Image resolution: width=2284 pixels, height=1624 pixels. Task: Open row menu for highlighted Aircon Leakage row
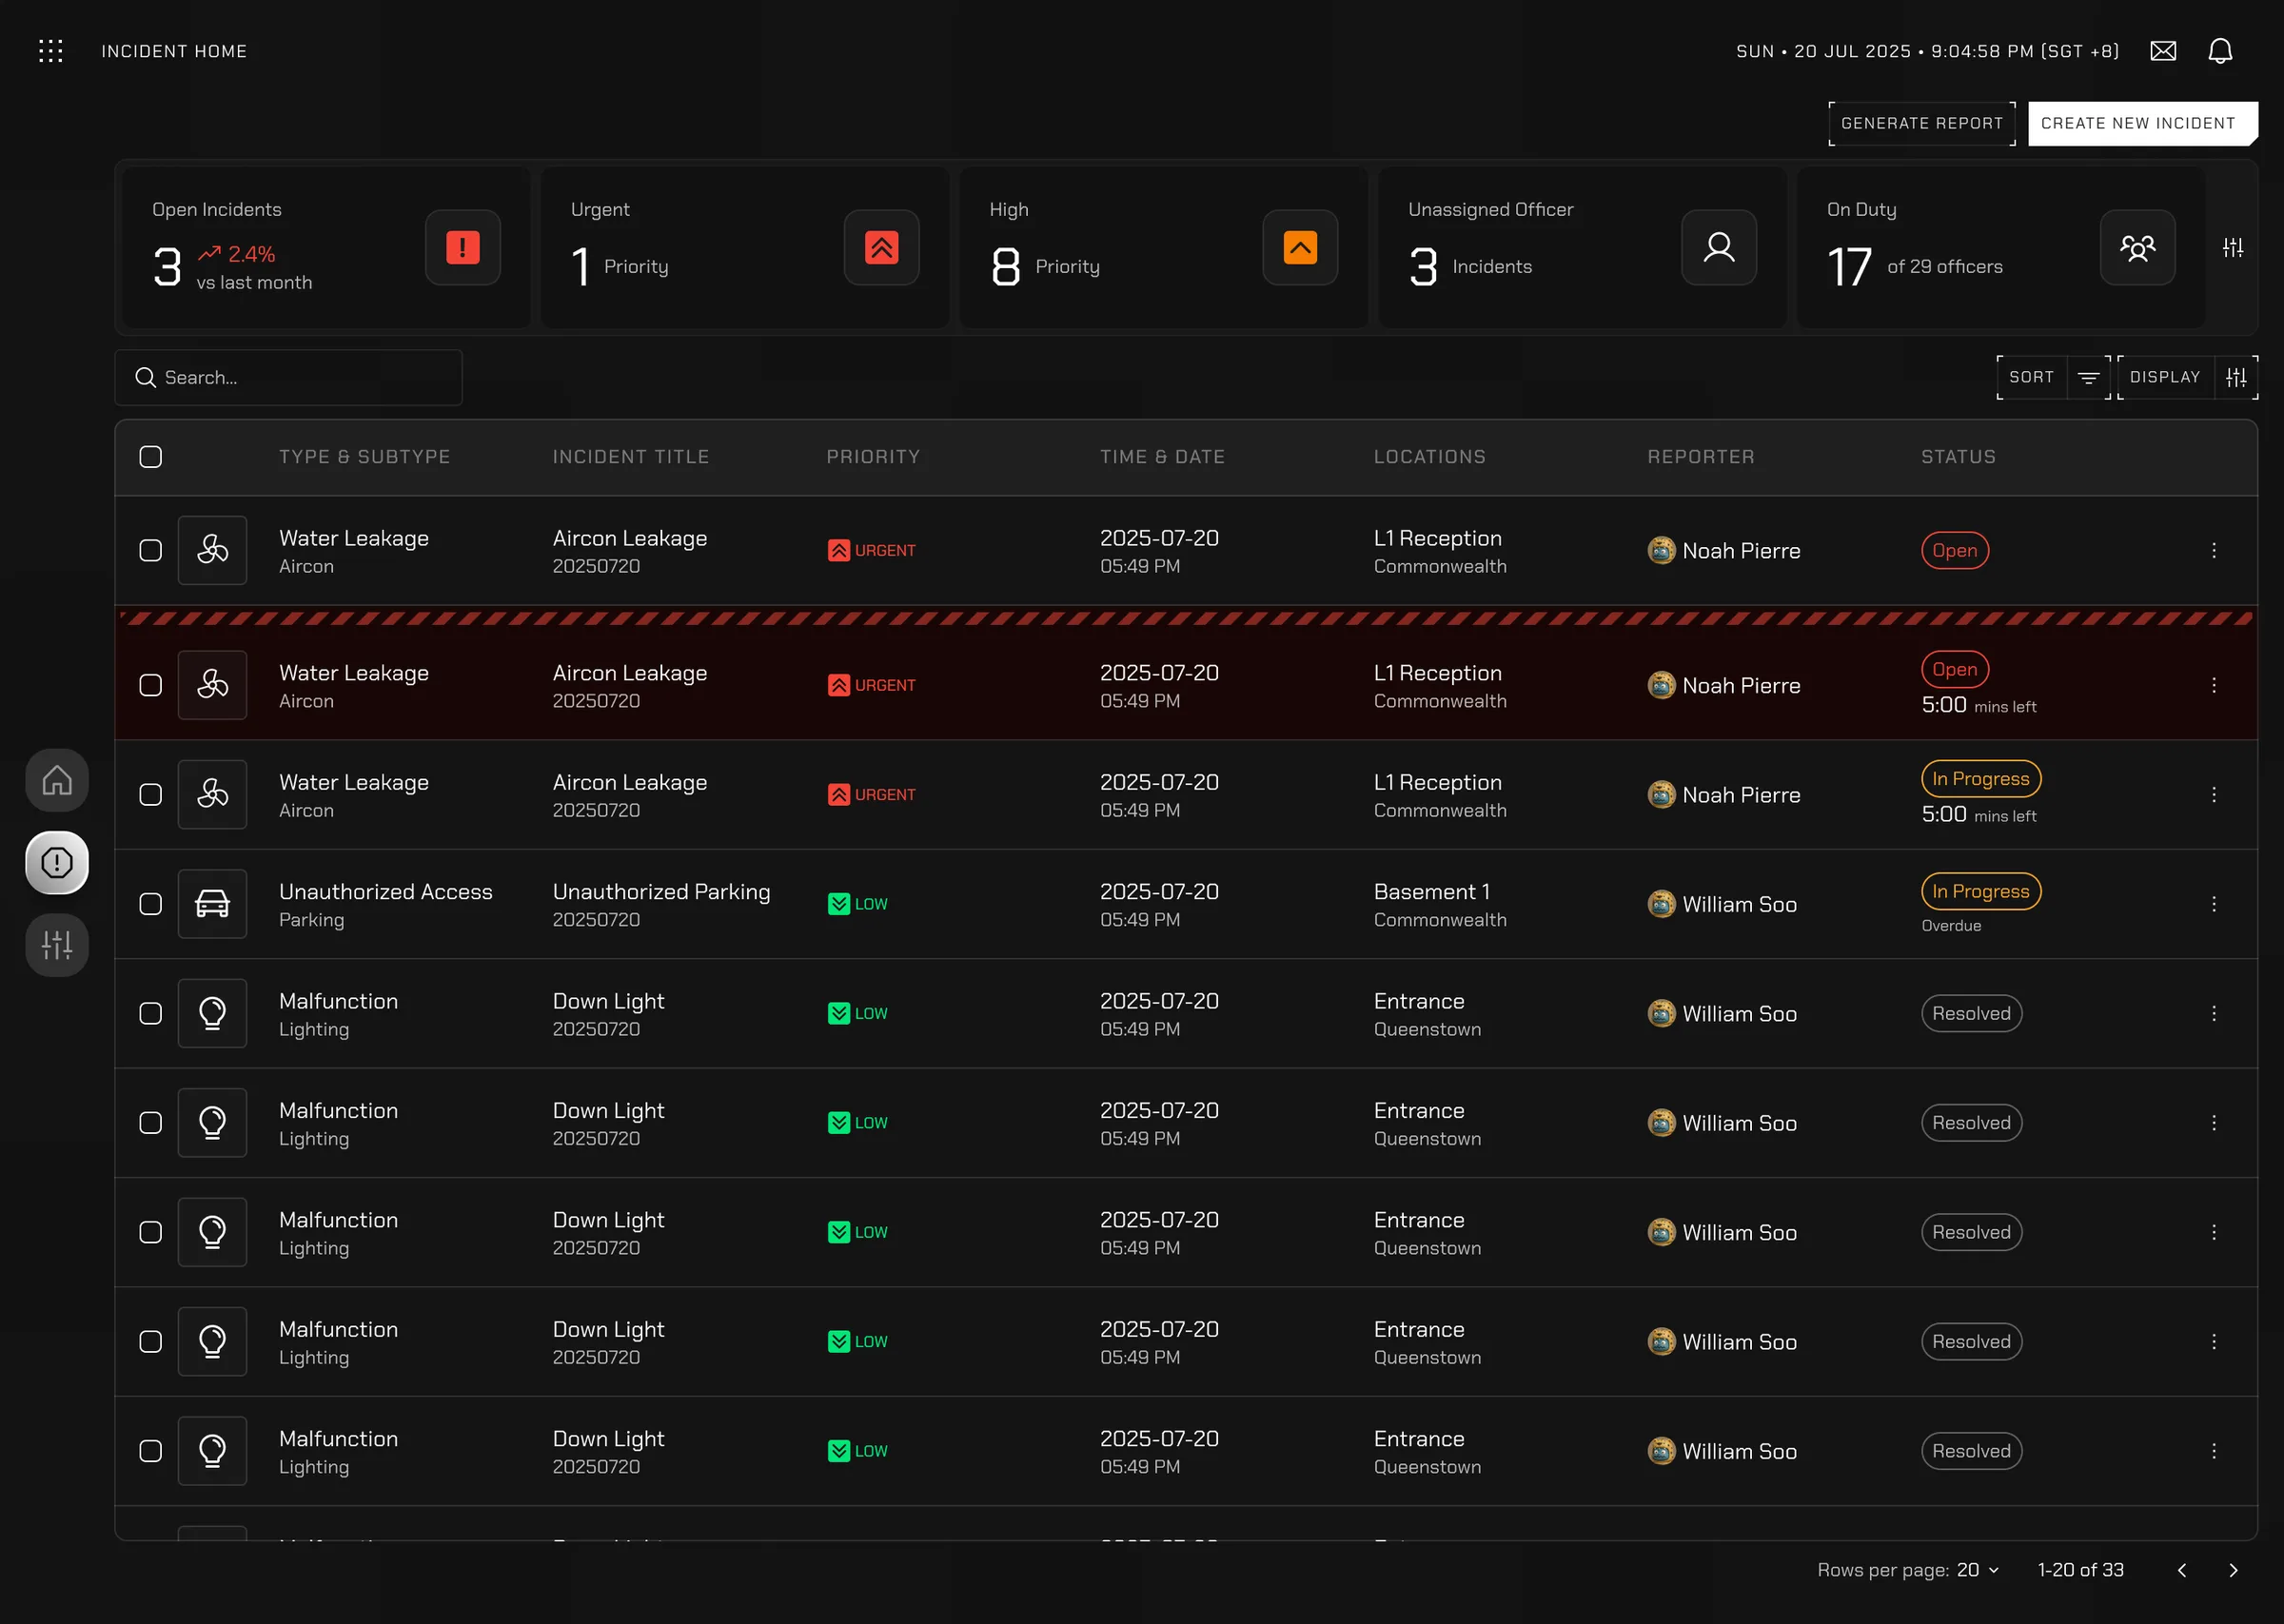tap(2214, 685)
